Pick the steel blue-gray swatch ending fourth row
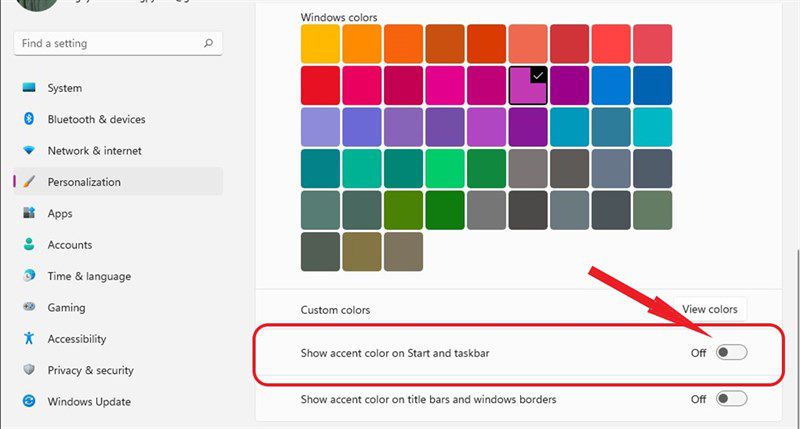This screenshot has height=429, width=800. click(x=653, y=168)
